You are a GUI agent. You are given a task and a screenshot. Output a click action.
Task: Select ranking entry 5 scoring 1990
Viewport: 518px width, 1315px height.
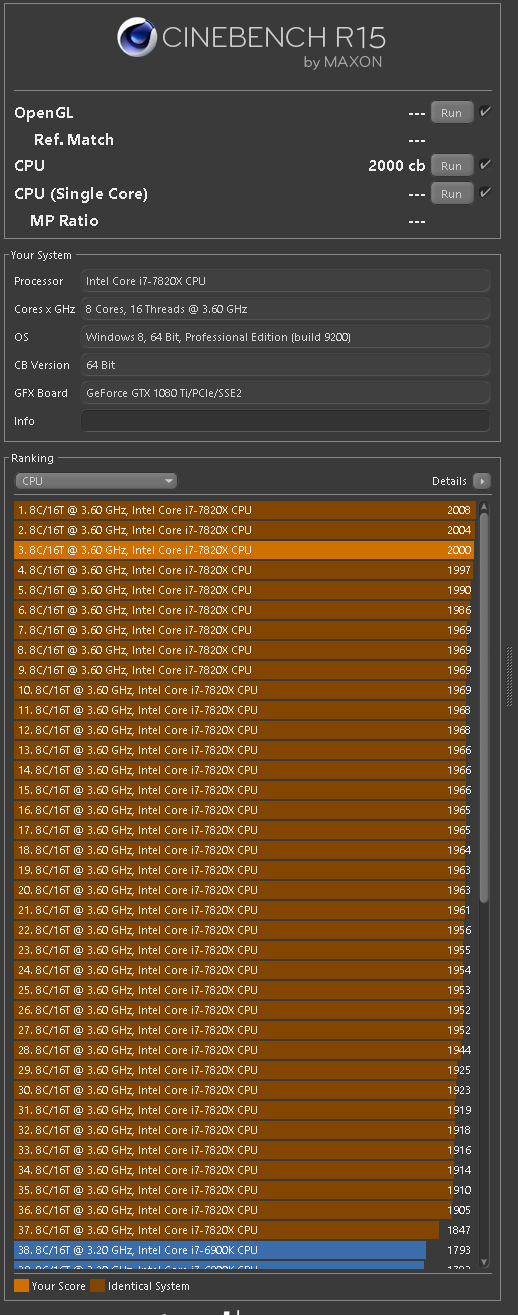[245, 590]
